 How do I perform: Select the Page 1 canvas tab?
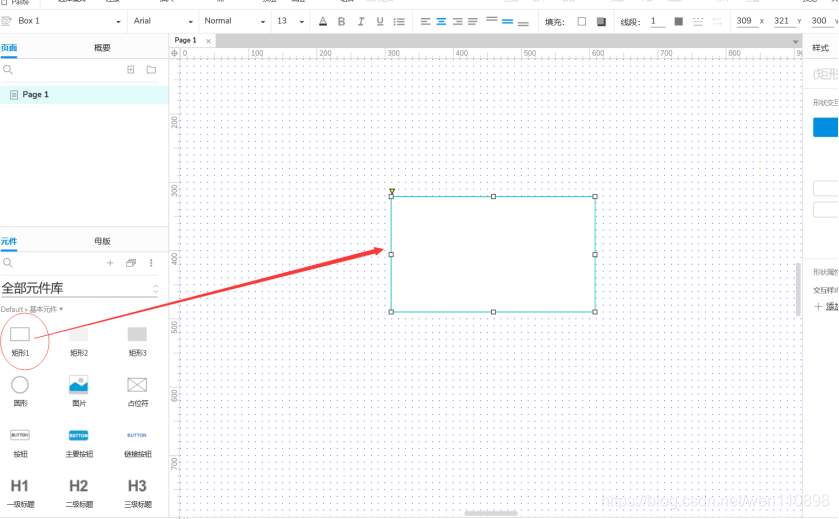[186, 40]
